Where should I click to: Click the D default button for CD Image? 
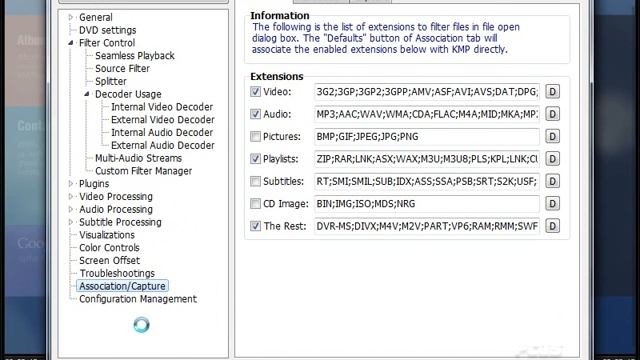pos(552,203)
